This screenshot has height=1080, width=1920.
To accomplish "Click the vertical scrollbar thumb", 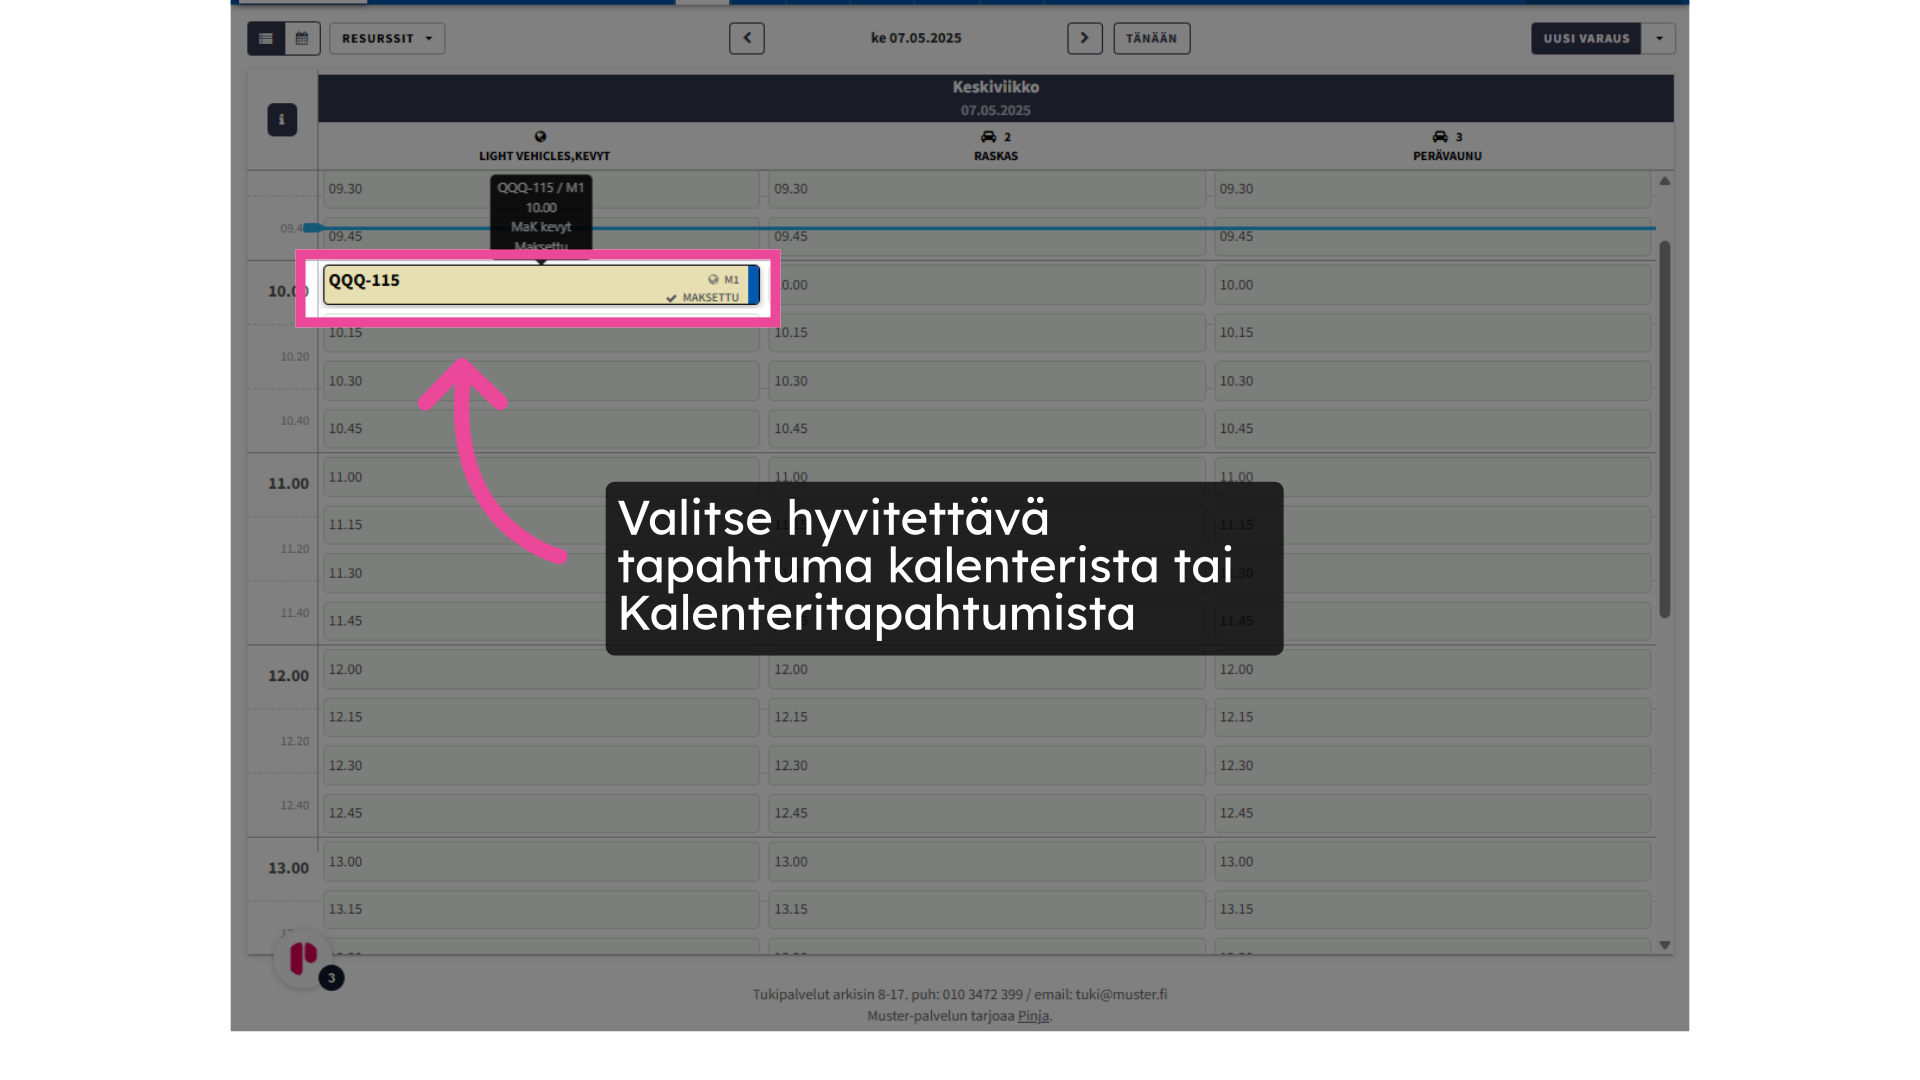I will click(1665, 429).
